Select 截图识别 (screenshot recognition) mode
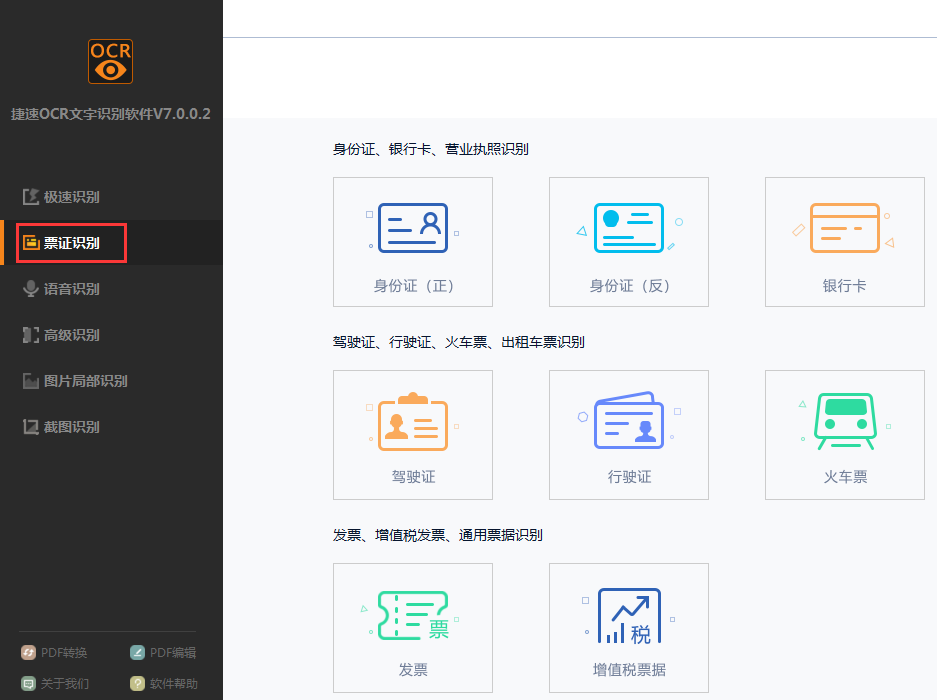 (70, 427)
